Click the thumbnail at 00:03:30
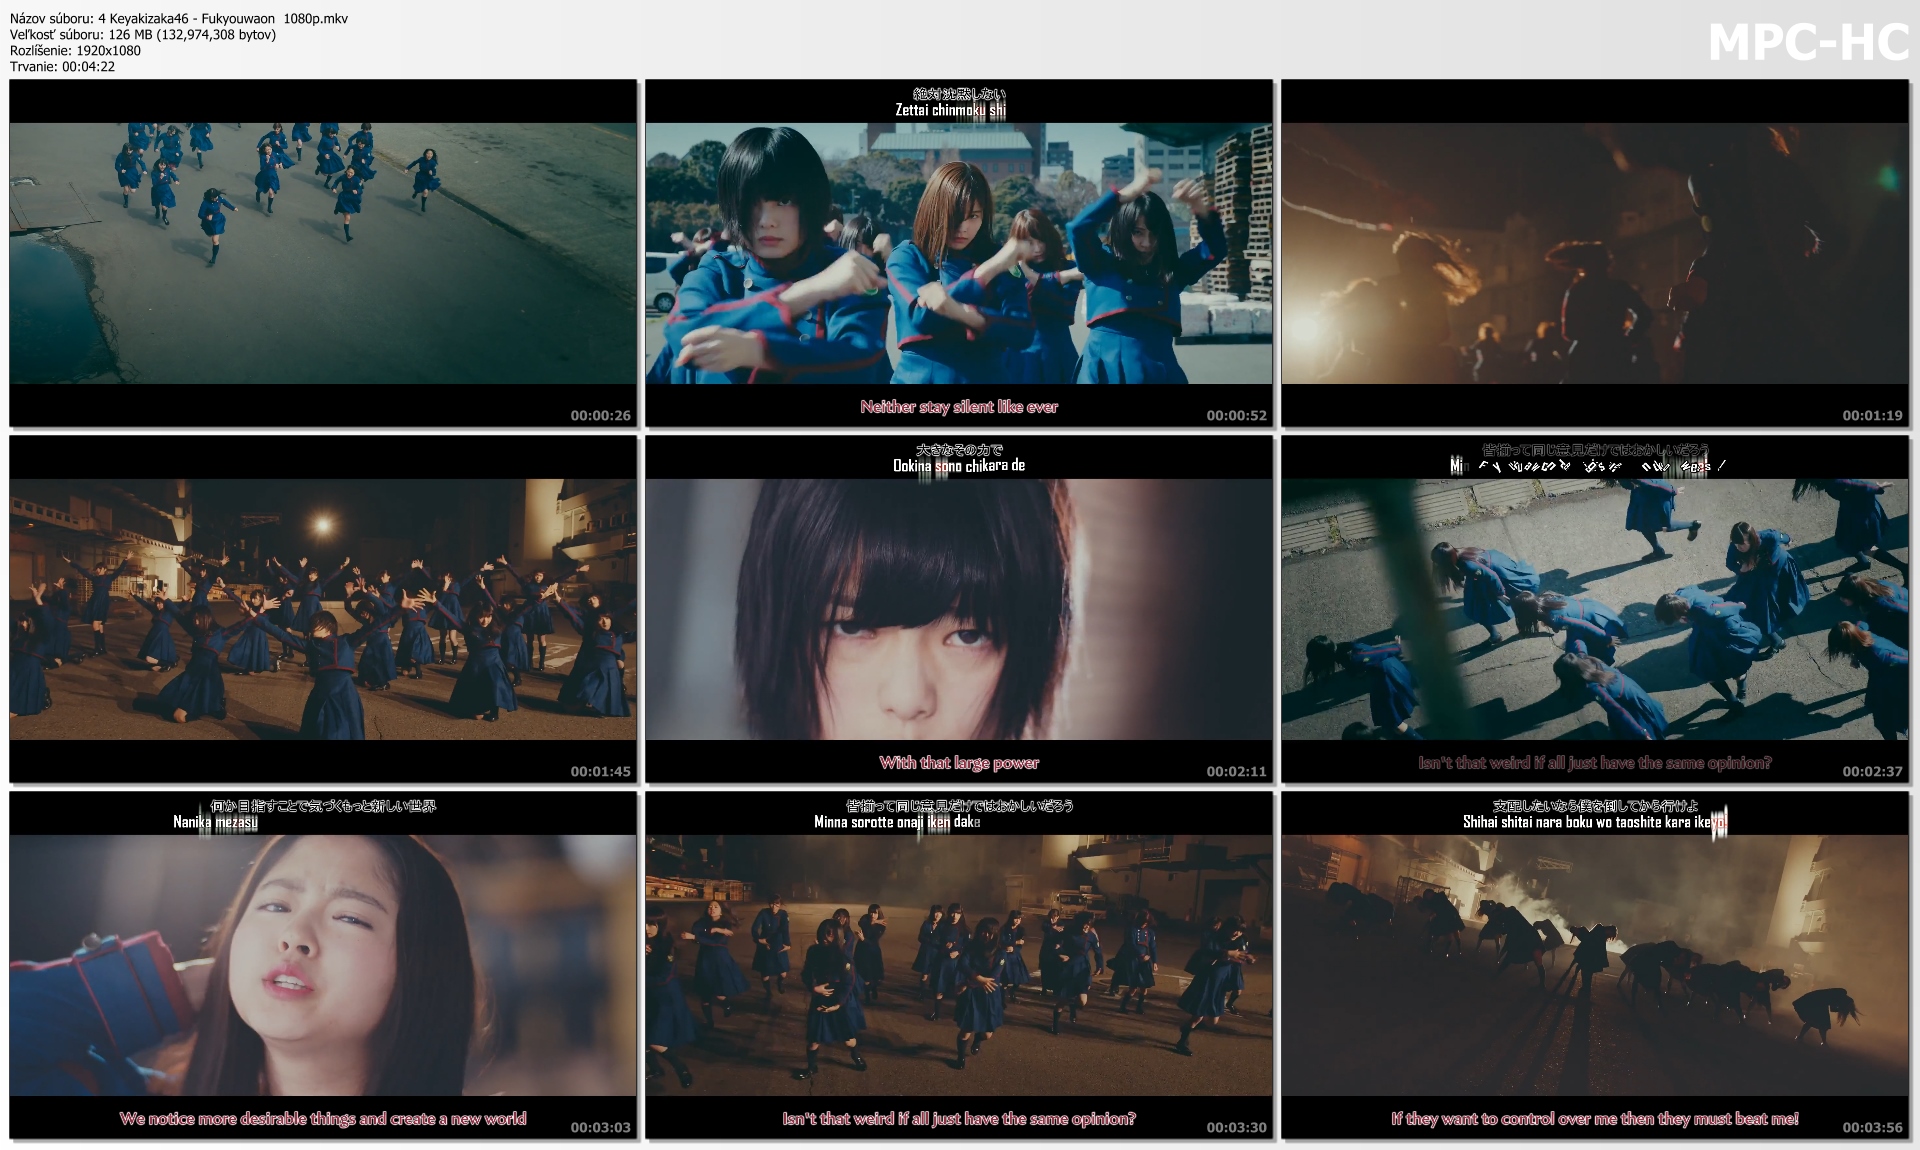The image size is (1920, 1150). pos(958,965)
